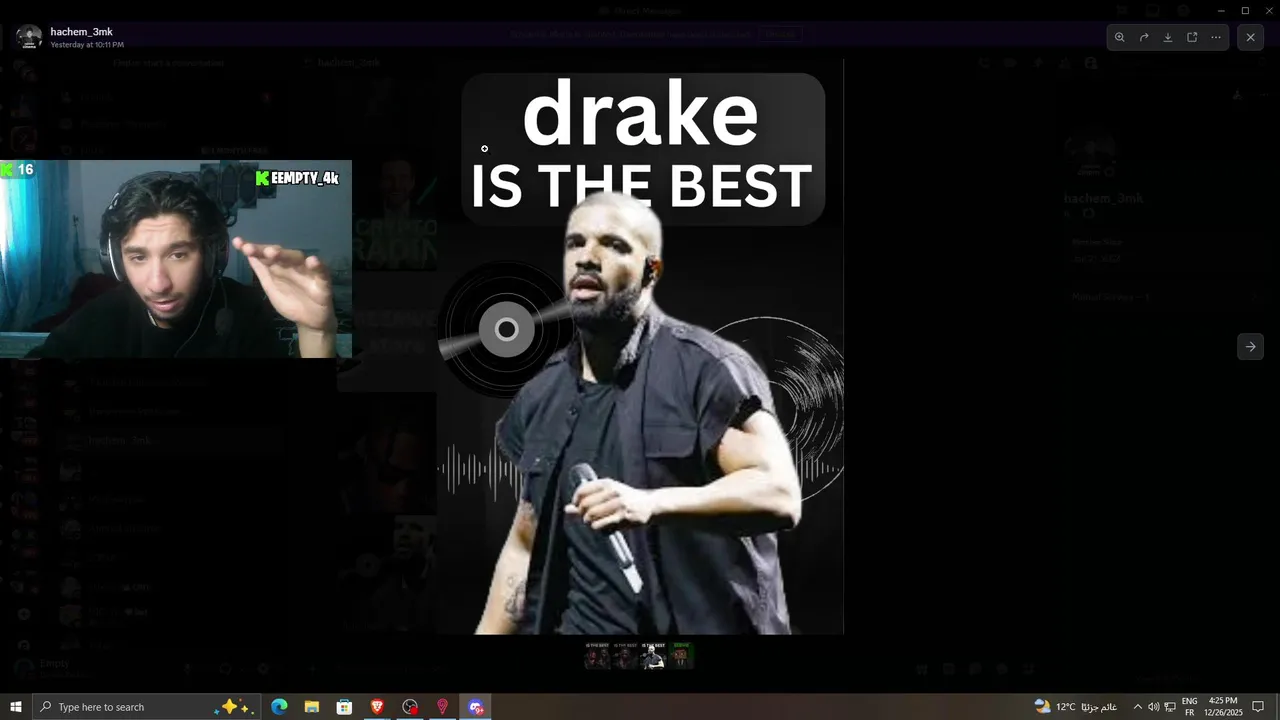This screenshot has width=1280, height=720.
Task: Open the OBS Studio taskbar icon
Action: point(410,707)
